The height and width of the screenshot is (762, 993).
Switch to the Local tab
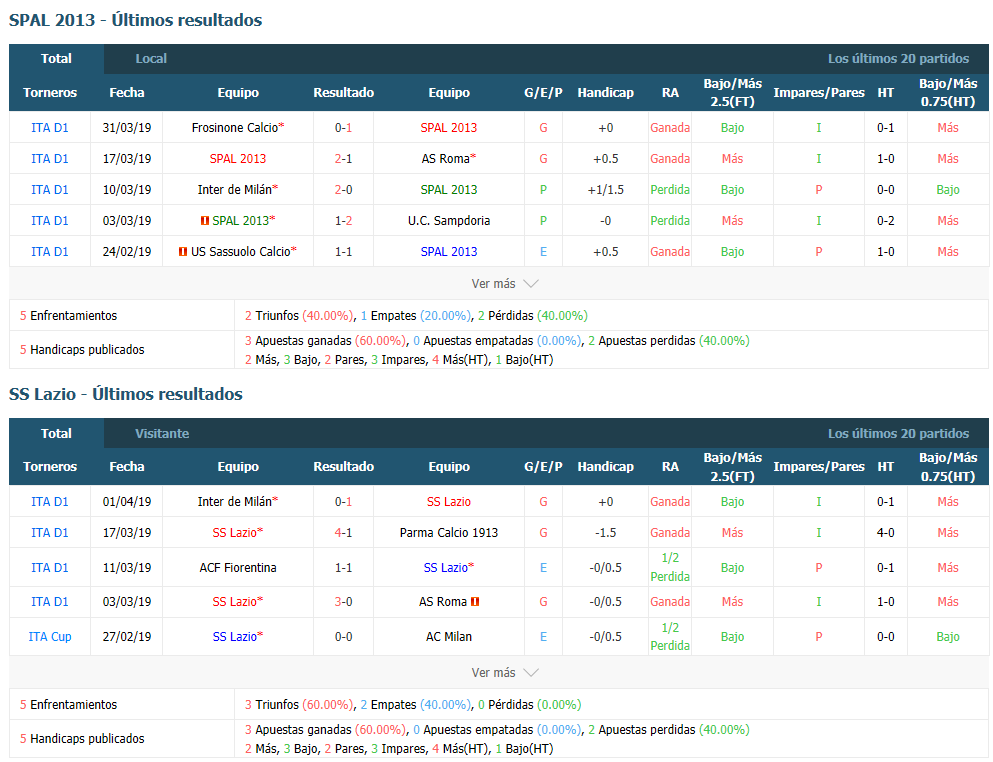pos(151,59)
